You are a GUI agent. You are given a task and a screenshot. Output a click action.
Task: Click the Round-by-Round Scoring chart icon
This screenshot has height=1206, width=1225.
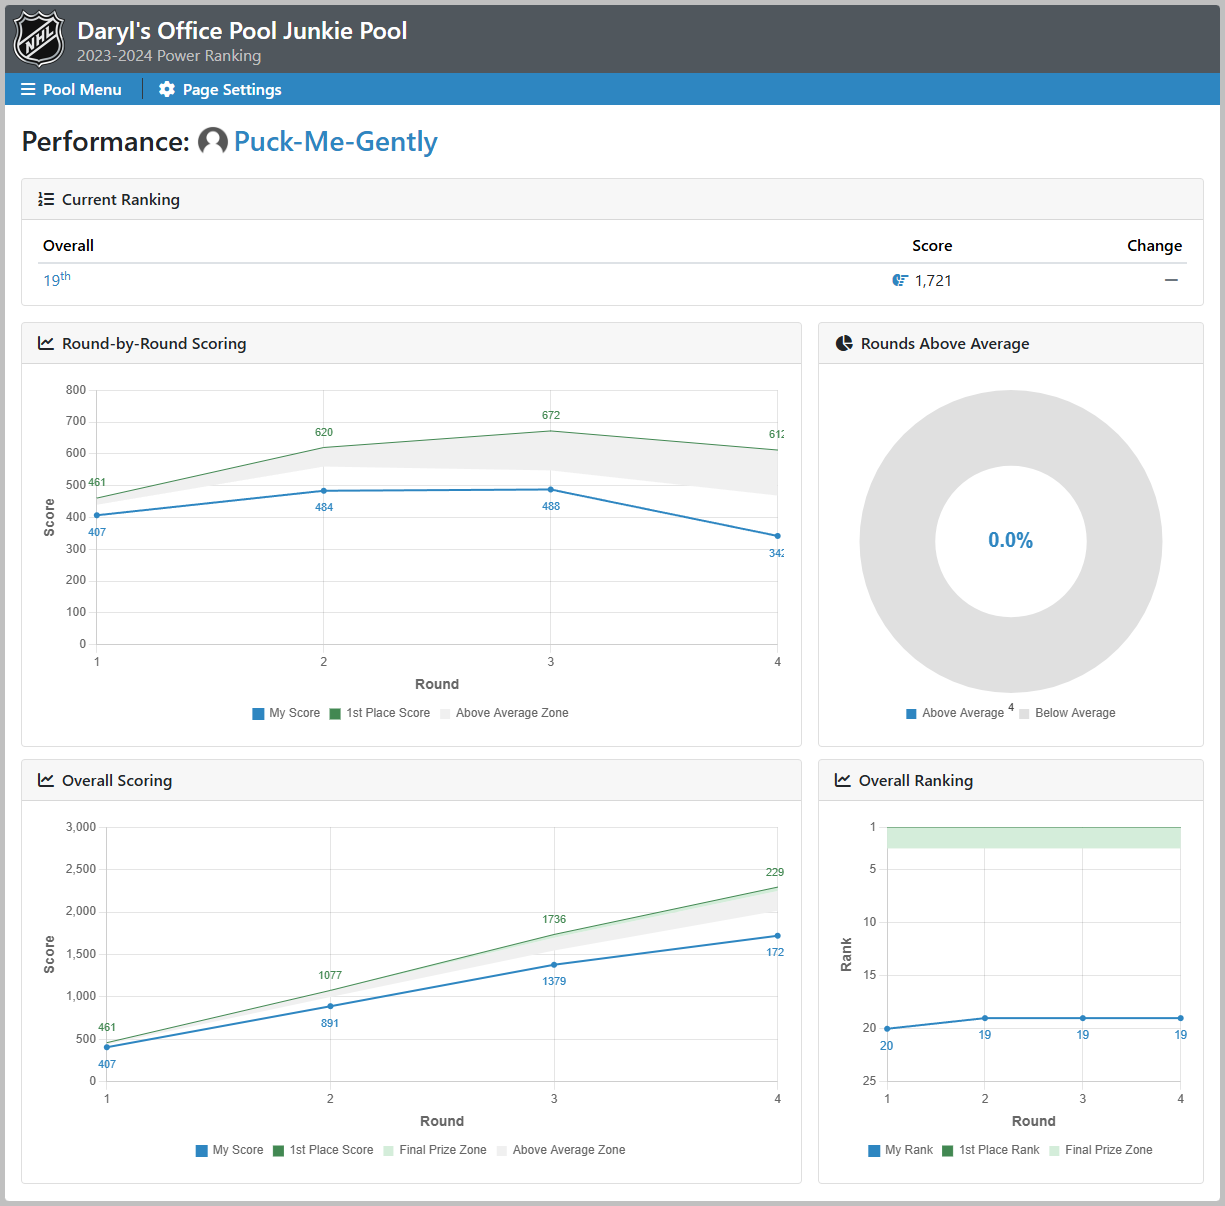pos(46,343)
